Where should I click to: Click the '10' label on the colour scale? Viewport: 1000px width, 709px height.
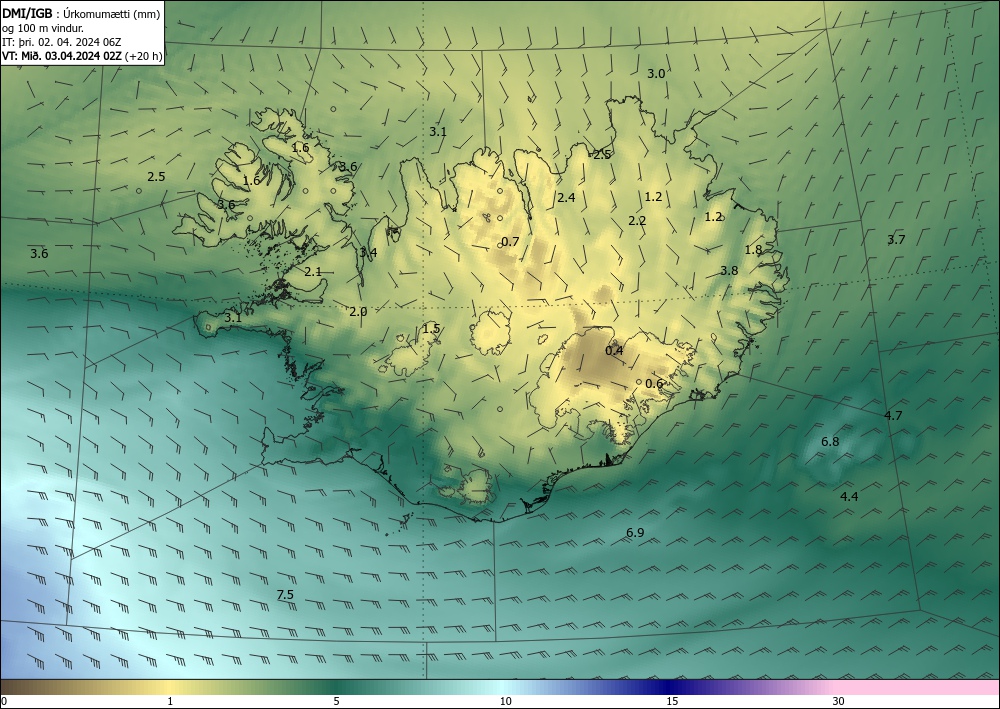click(x=505, y=701)
